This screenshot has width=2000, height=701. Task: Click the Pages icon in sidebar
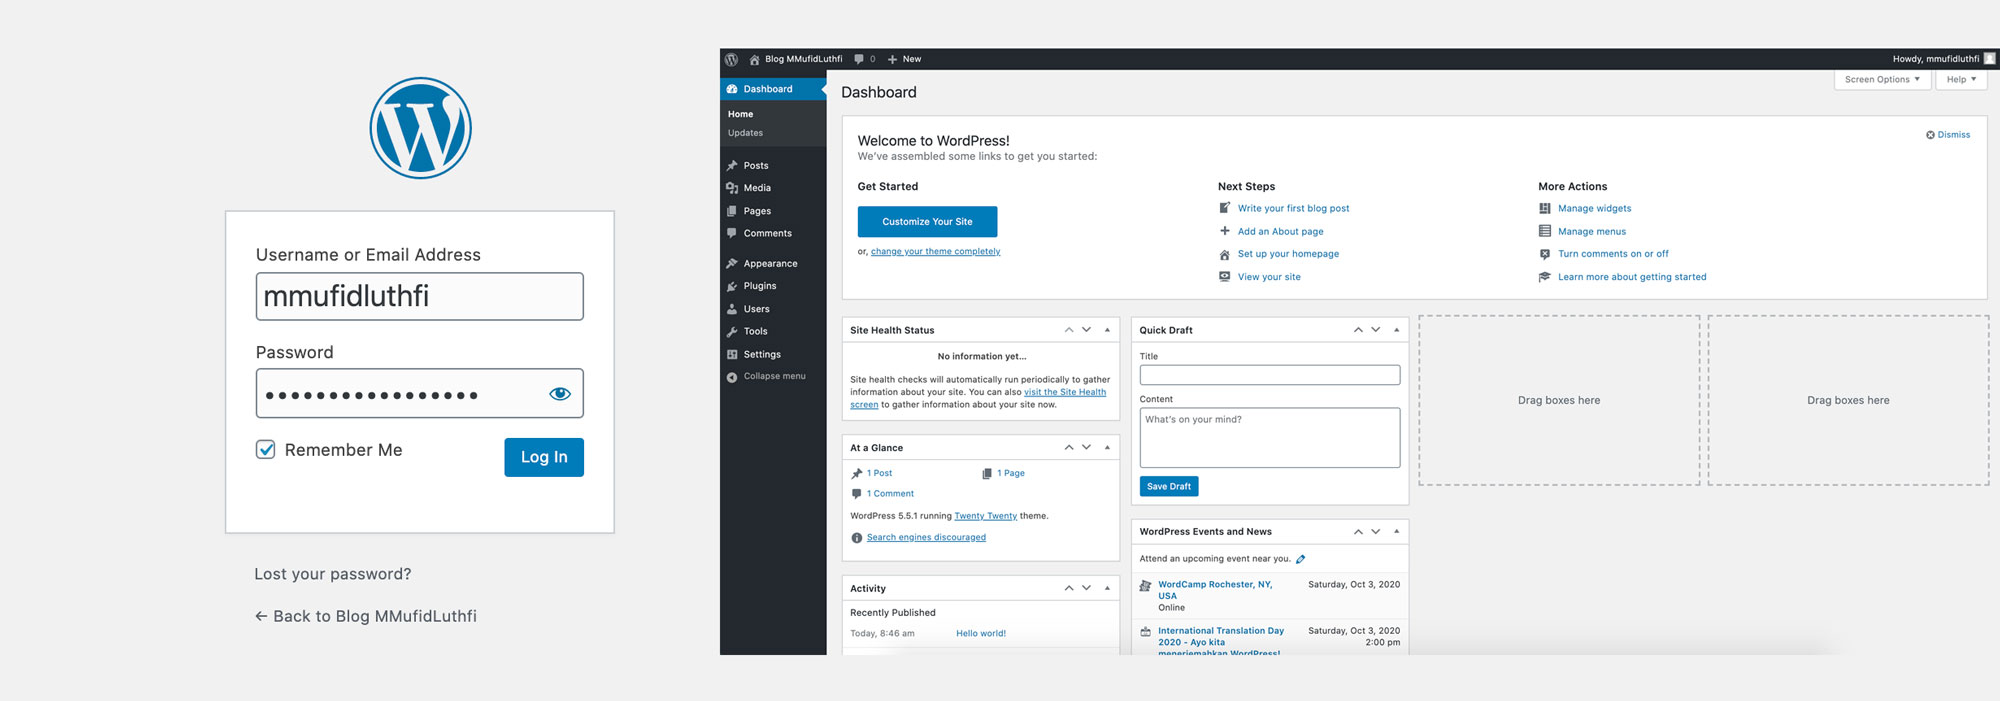coord(732,211)
